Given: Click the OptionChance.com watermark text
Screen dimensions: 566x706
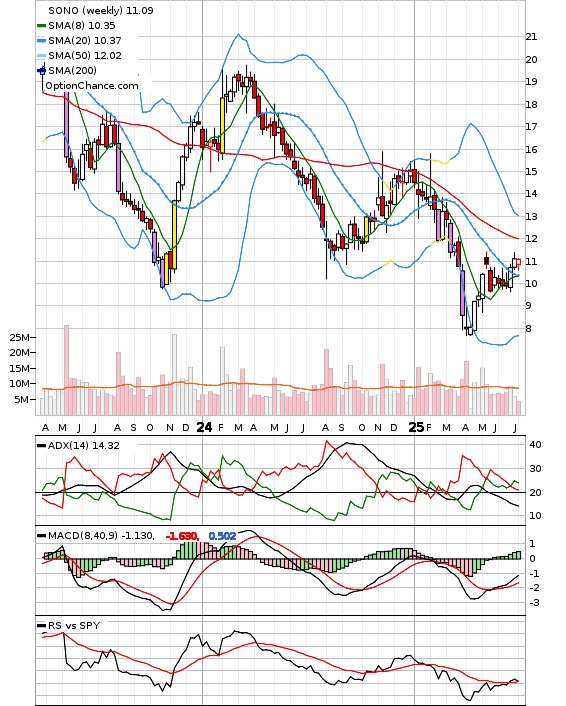Looking at the screenshot, I should tap(92, 86).
